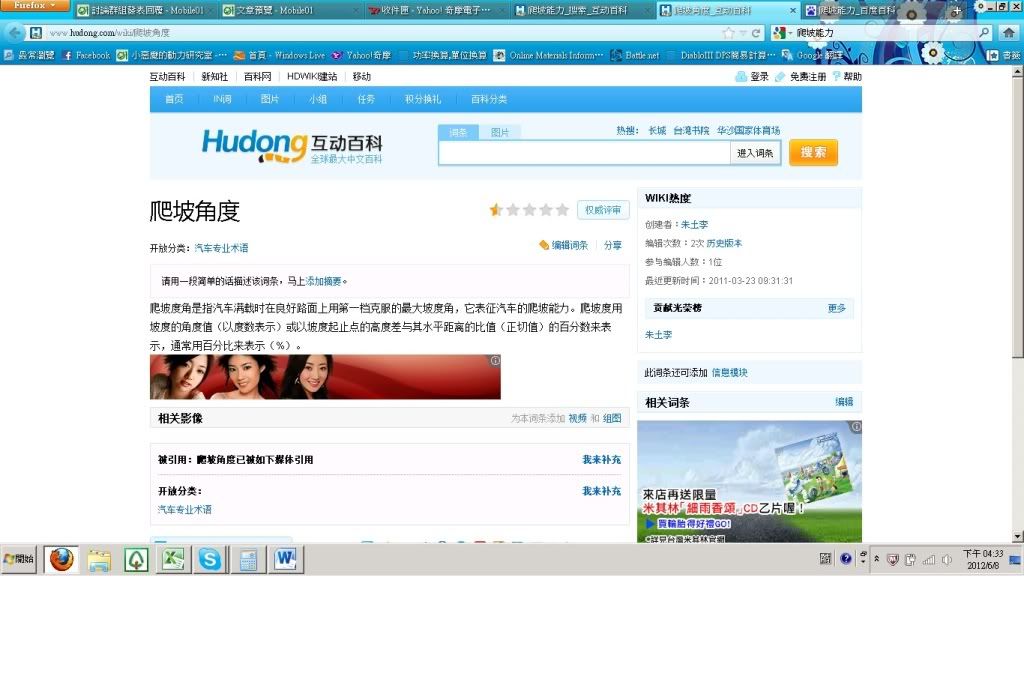Expand hidden system tray icons

coord(876,559)
